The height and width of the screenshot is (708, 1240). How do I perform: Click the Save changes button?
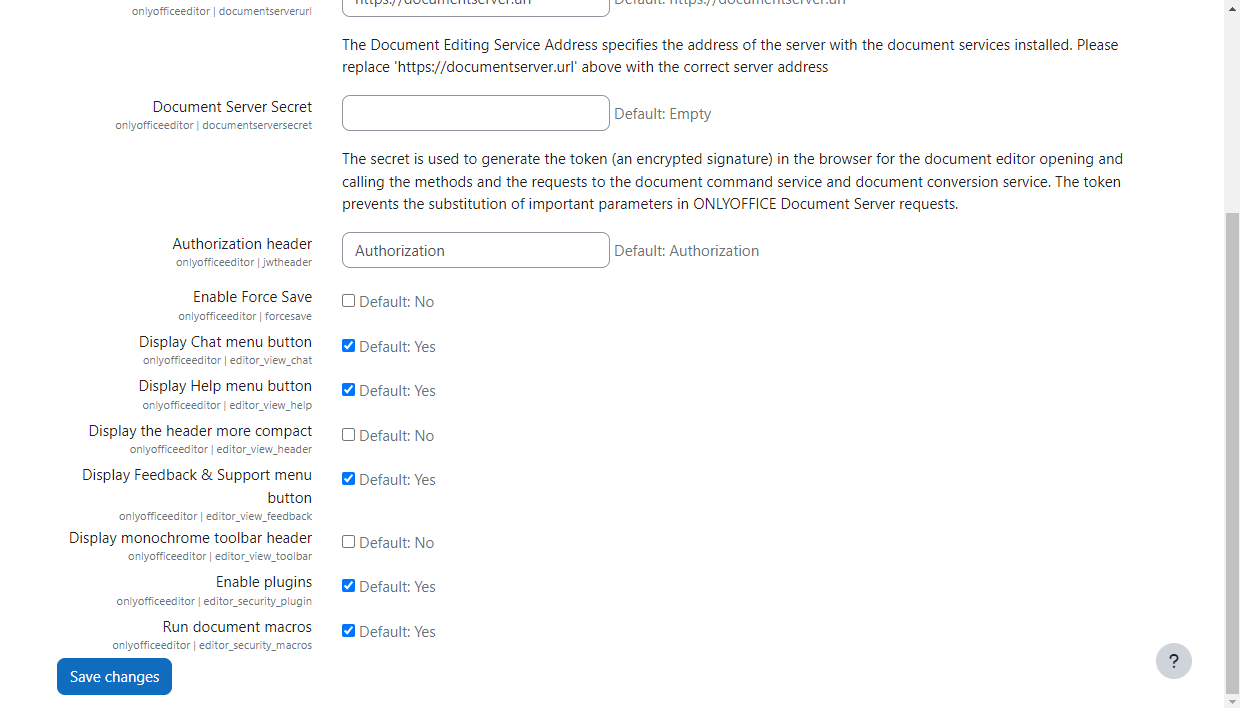pyautogui.click(x=114, y=676)
